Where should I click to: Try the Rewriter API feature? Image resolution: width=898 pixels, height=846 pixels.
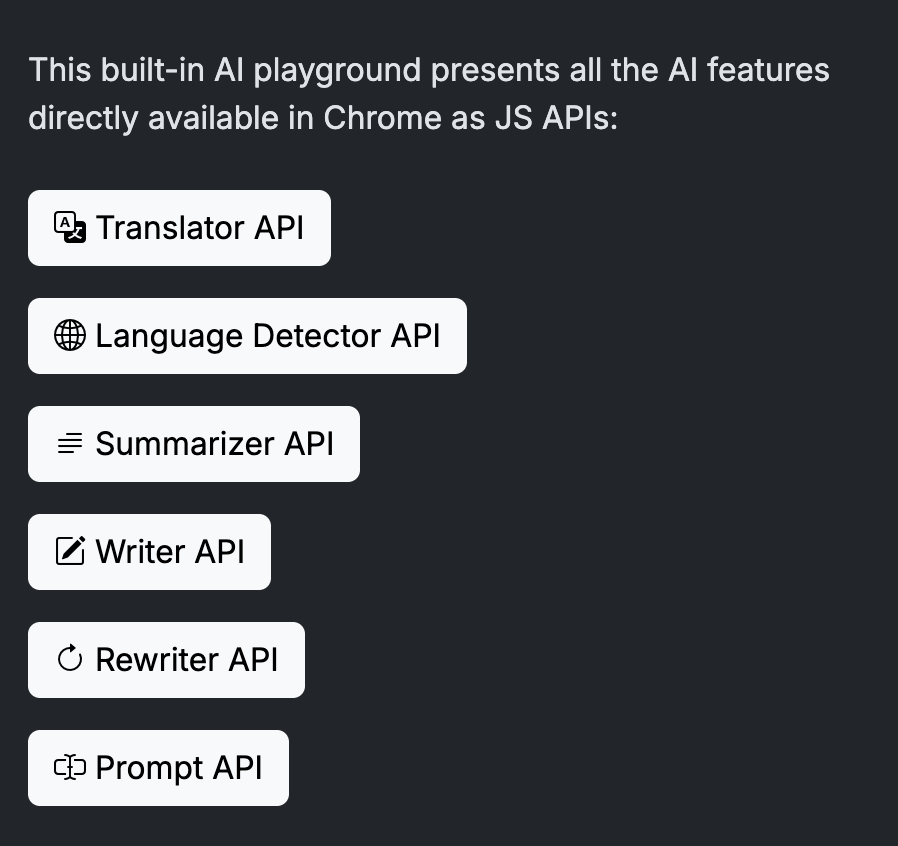tap(166, 659)
